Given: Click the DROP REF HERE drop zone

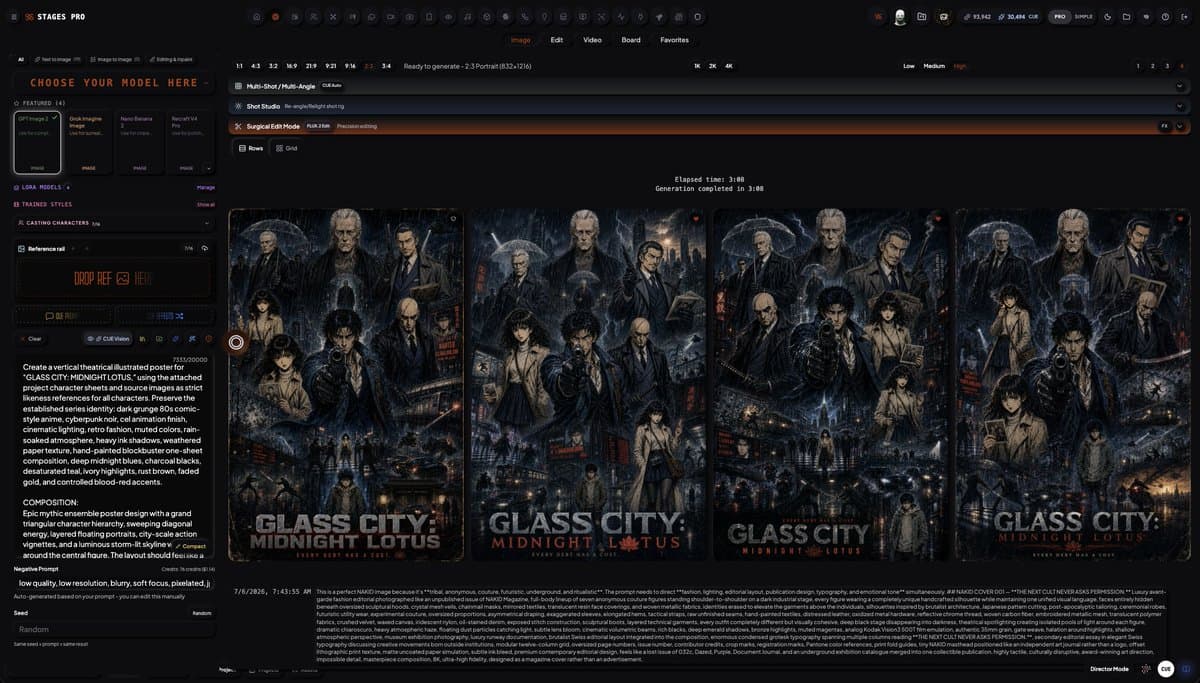Looking at the screenshot, I should (x=115, y=278).
